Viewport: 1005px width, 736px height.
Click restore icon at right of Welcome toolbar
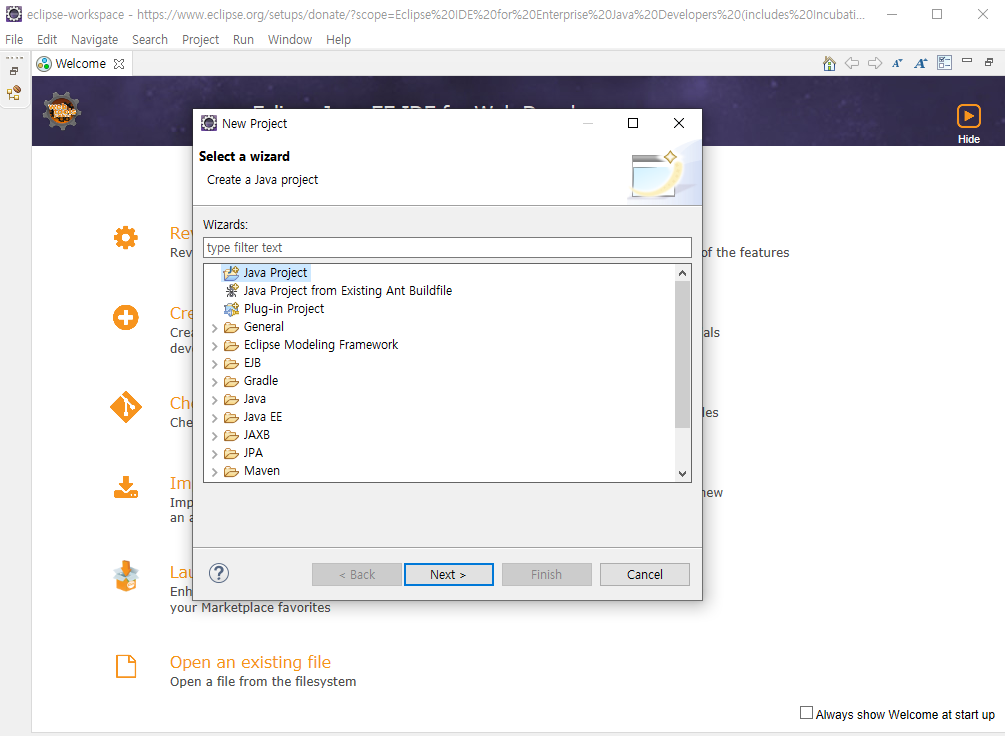point(990,62)
